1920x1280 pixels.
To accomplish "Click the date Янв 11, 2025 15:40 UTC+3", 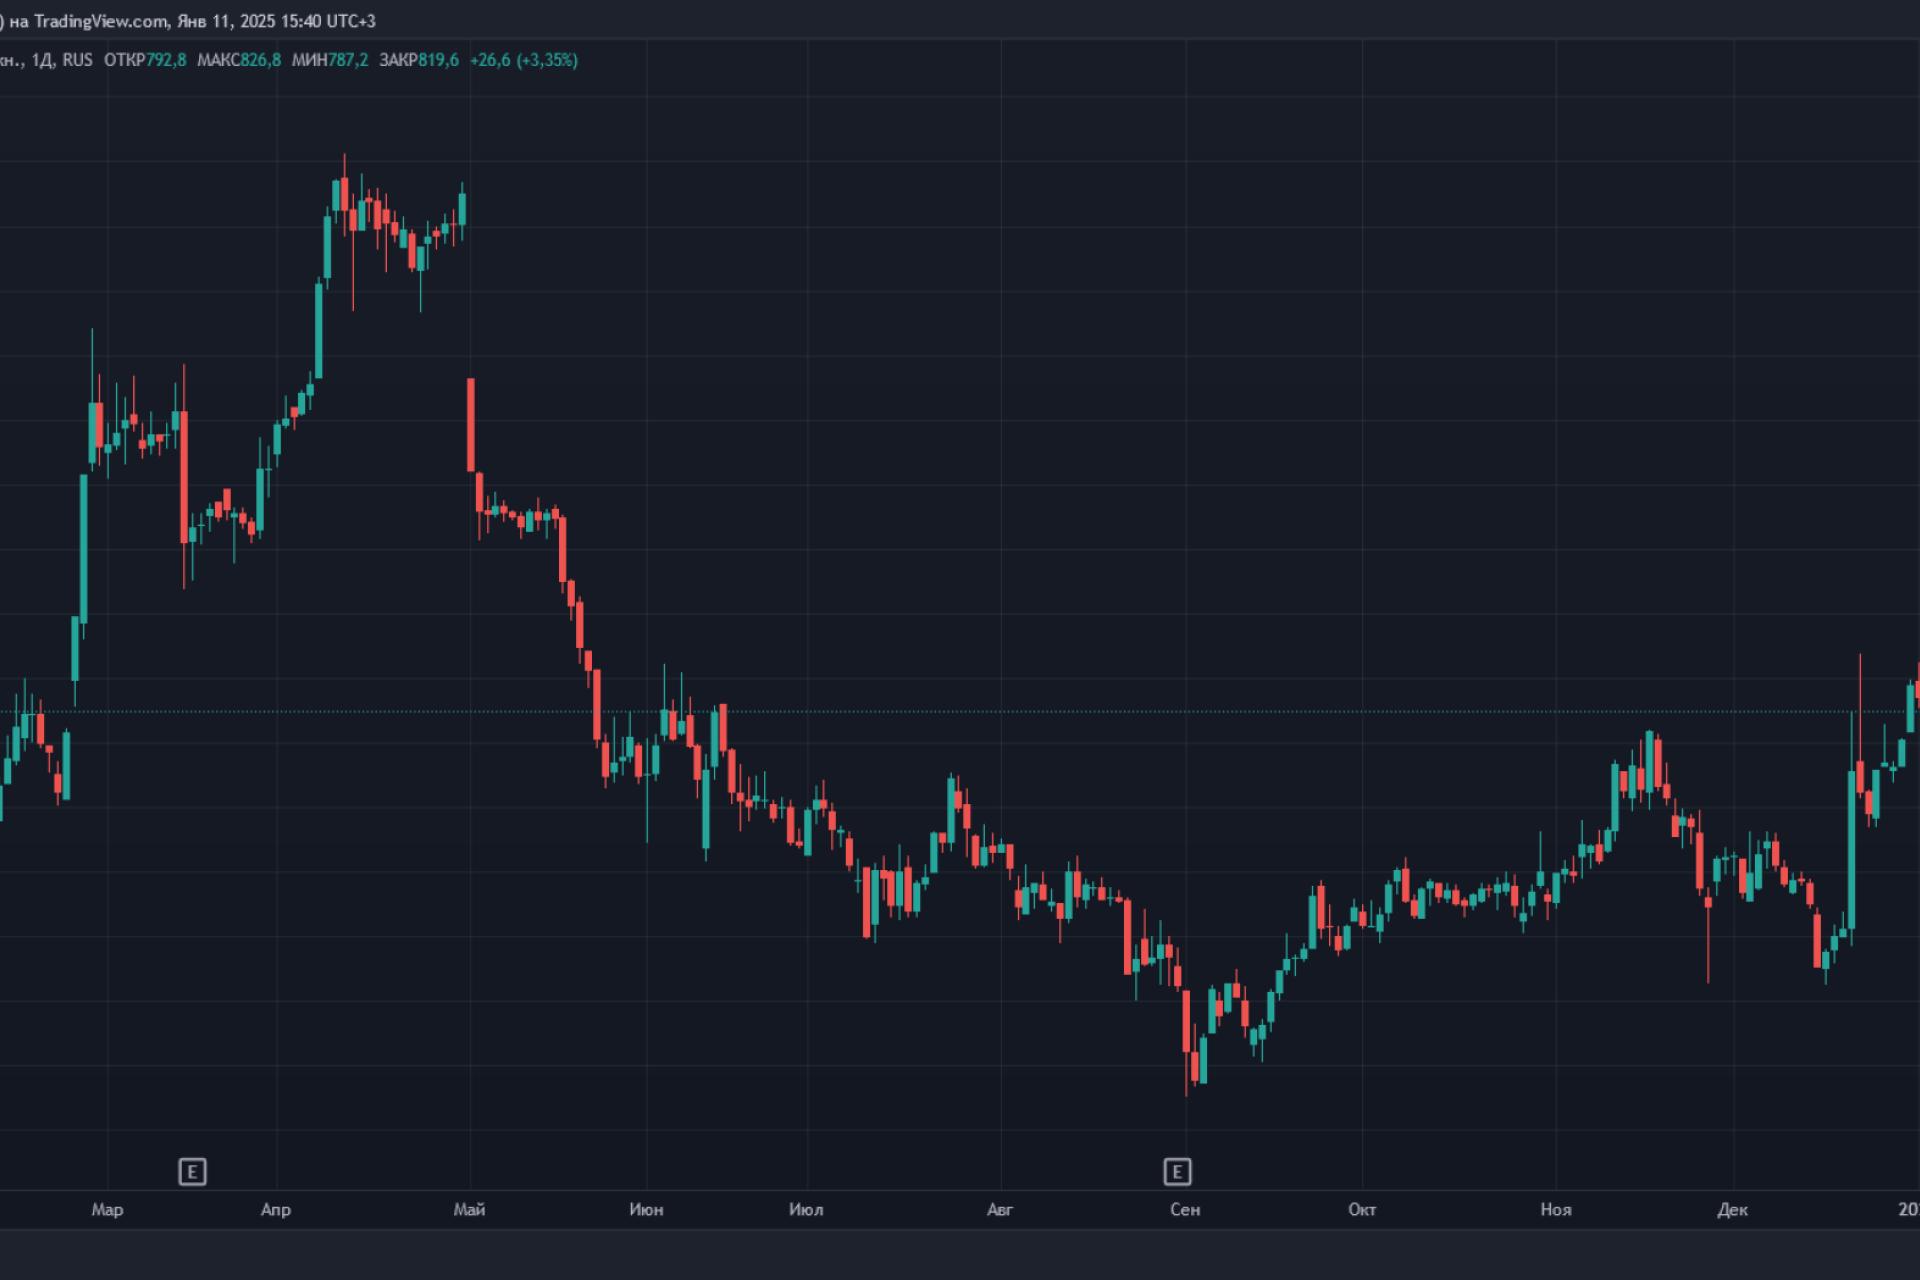I will [x=277, y=21].
